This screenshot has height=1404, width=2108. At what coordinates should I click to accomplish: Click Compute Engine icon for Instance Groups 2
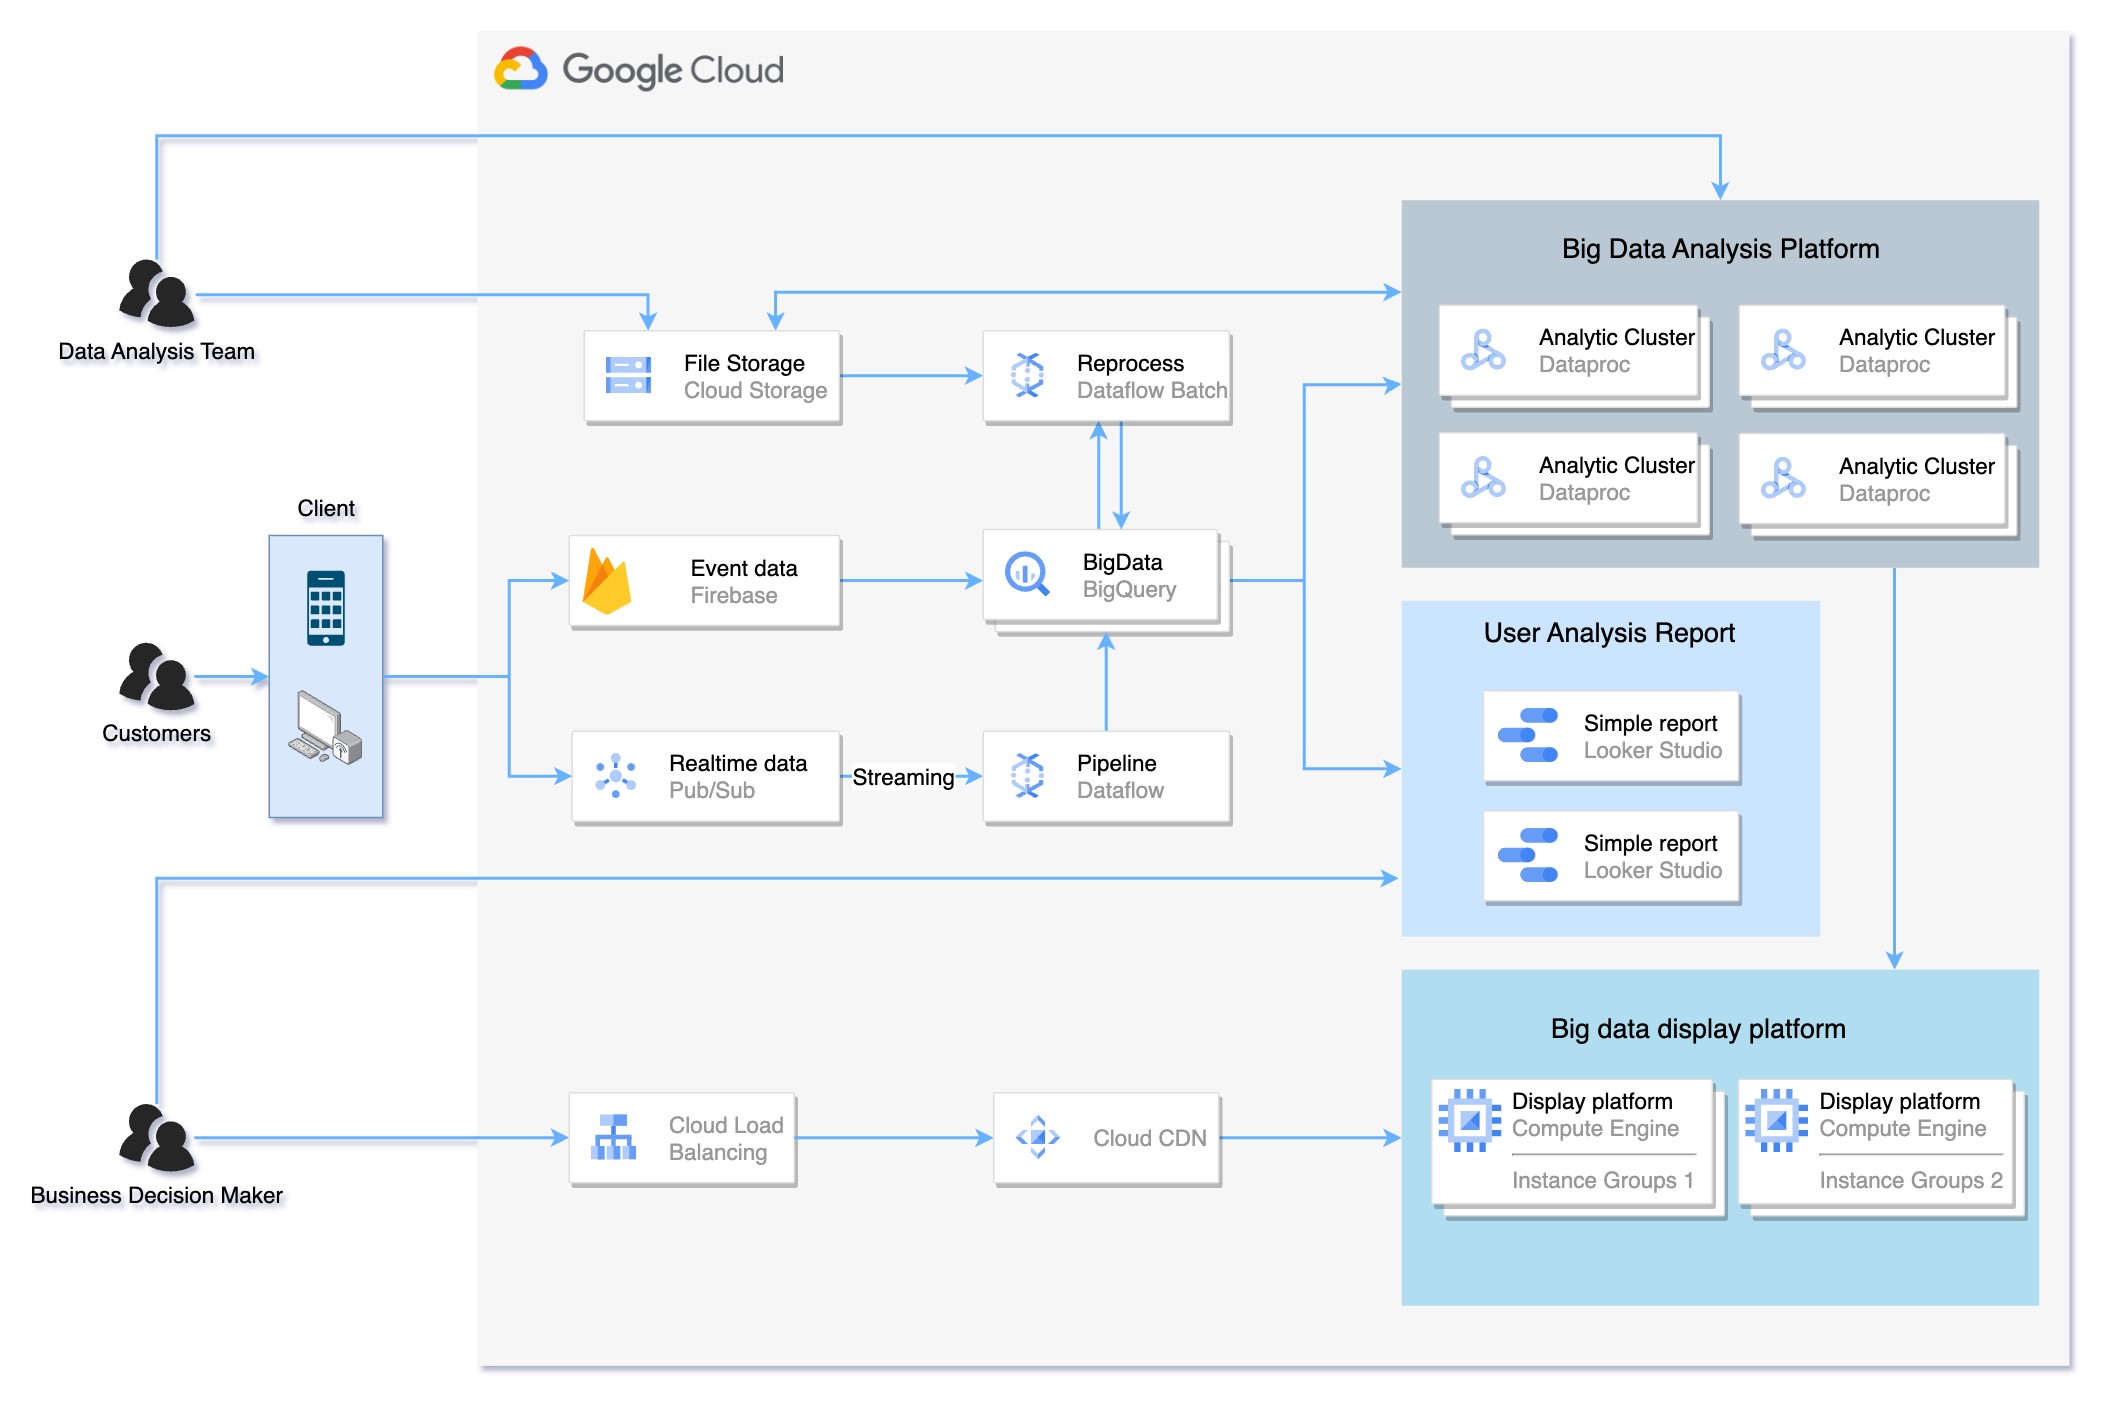(x=1777, y=1120)
